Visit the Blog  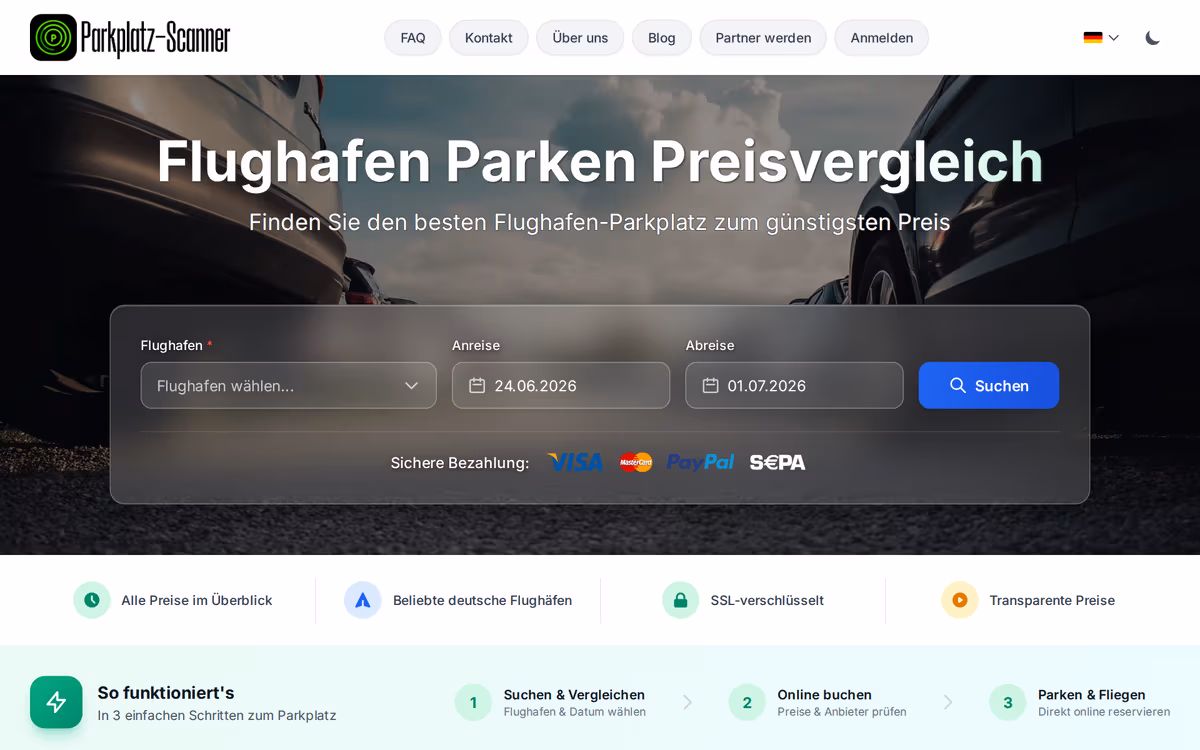662,38
